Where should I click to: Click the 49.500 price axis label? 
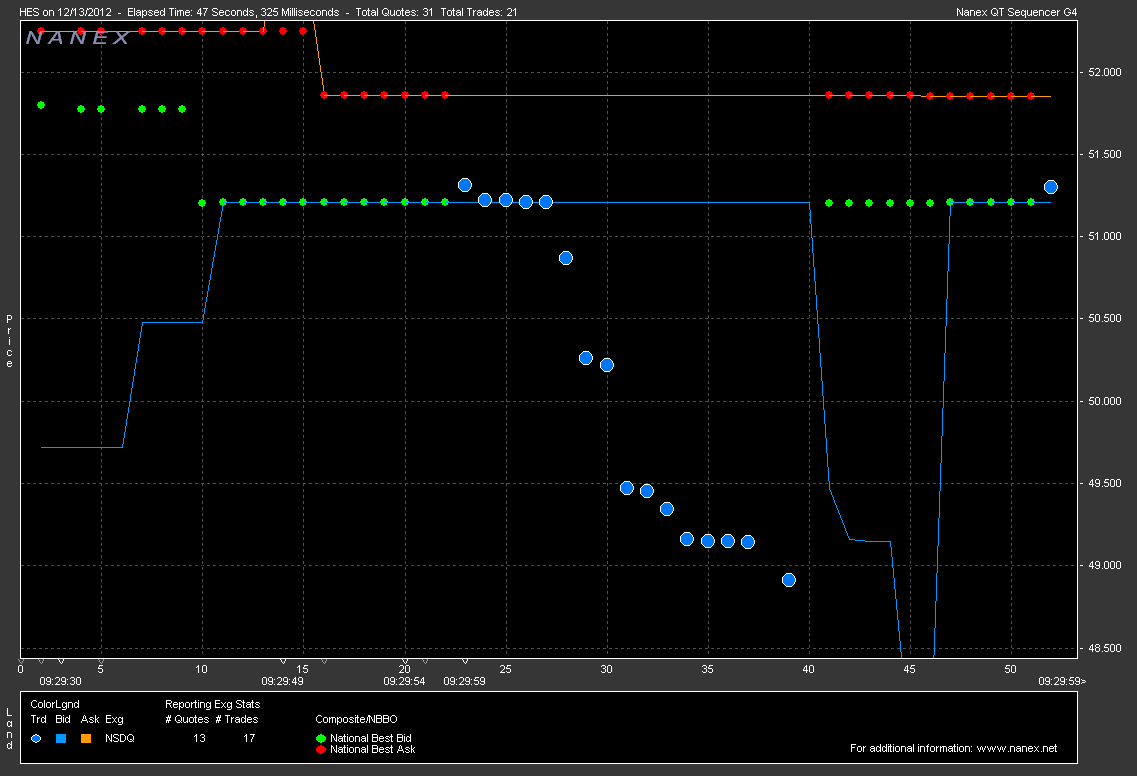(x=1104, y=483)
